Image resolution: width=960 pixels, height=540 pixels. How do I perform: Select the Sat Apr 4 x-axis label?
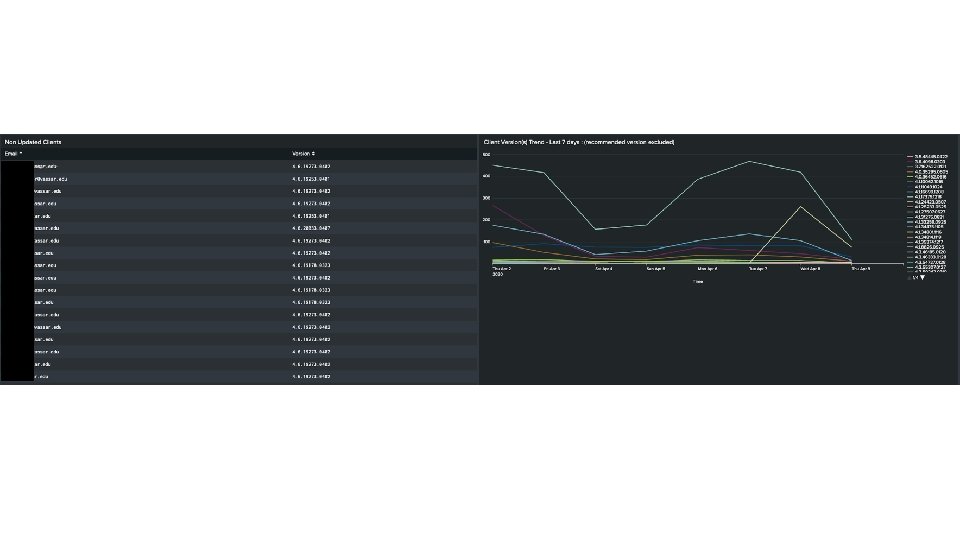603,269
